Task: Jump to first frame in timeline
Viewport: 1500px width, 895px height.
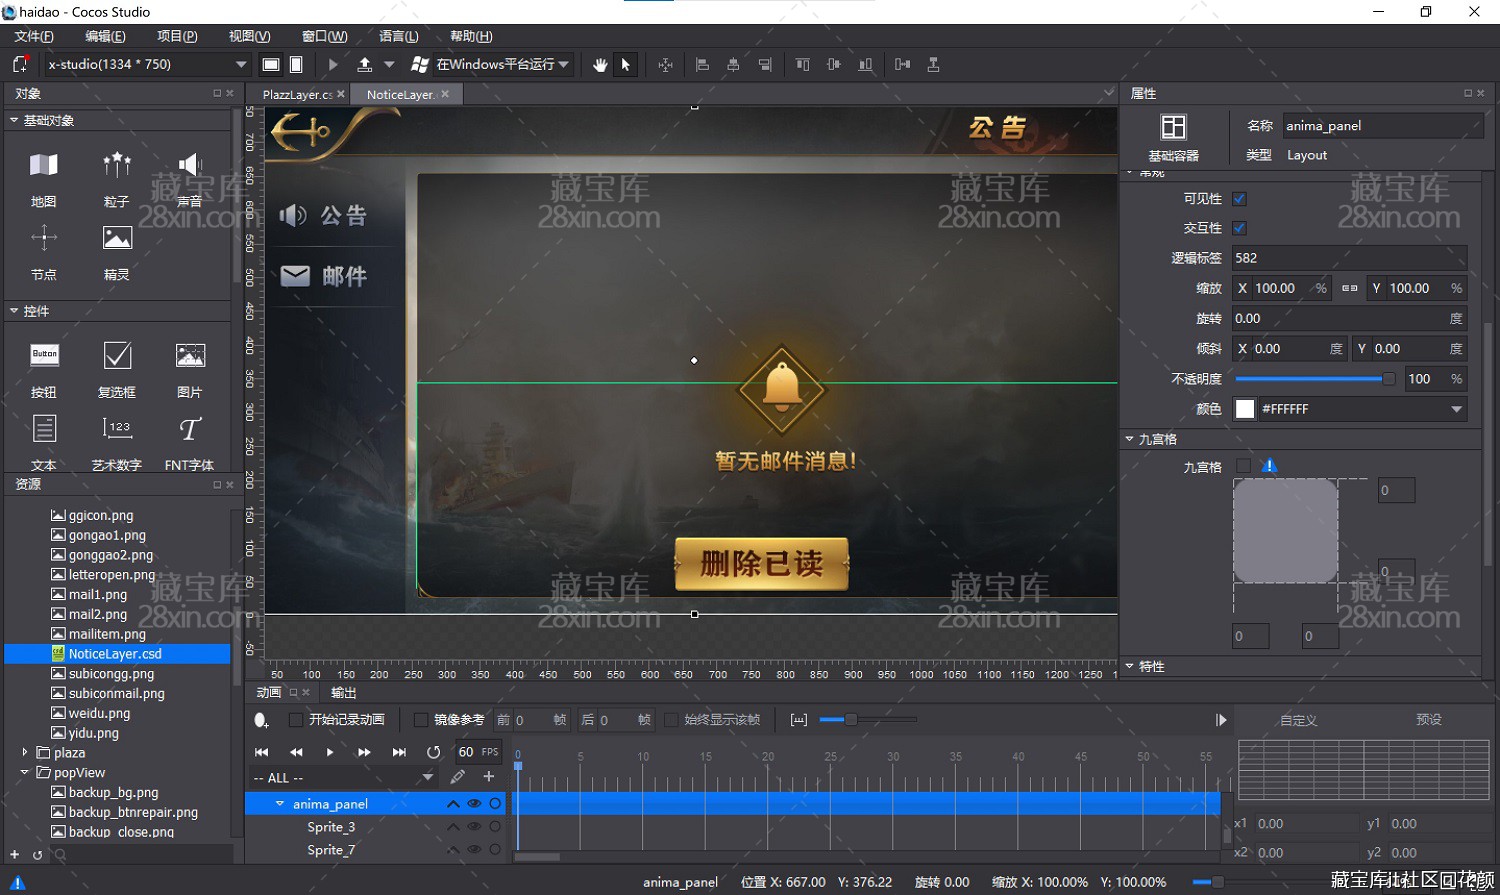Action: pos(262,752)
